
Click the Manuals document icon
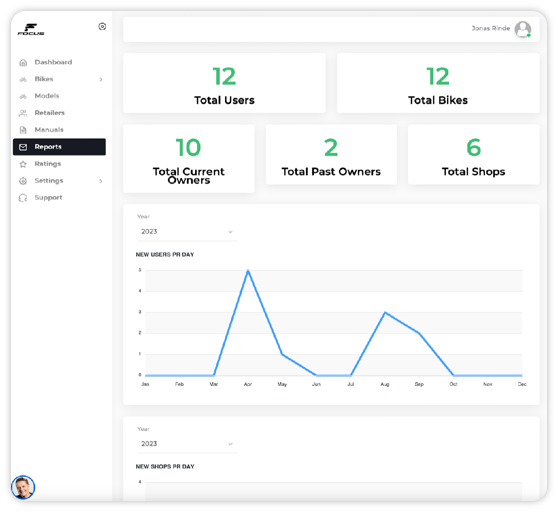pyautogui.click(x=23, y=130)
